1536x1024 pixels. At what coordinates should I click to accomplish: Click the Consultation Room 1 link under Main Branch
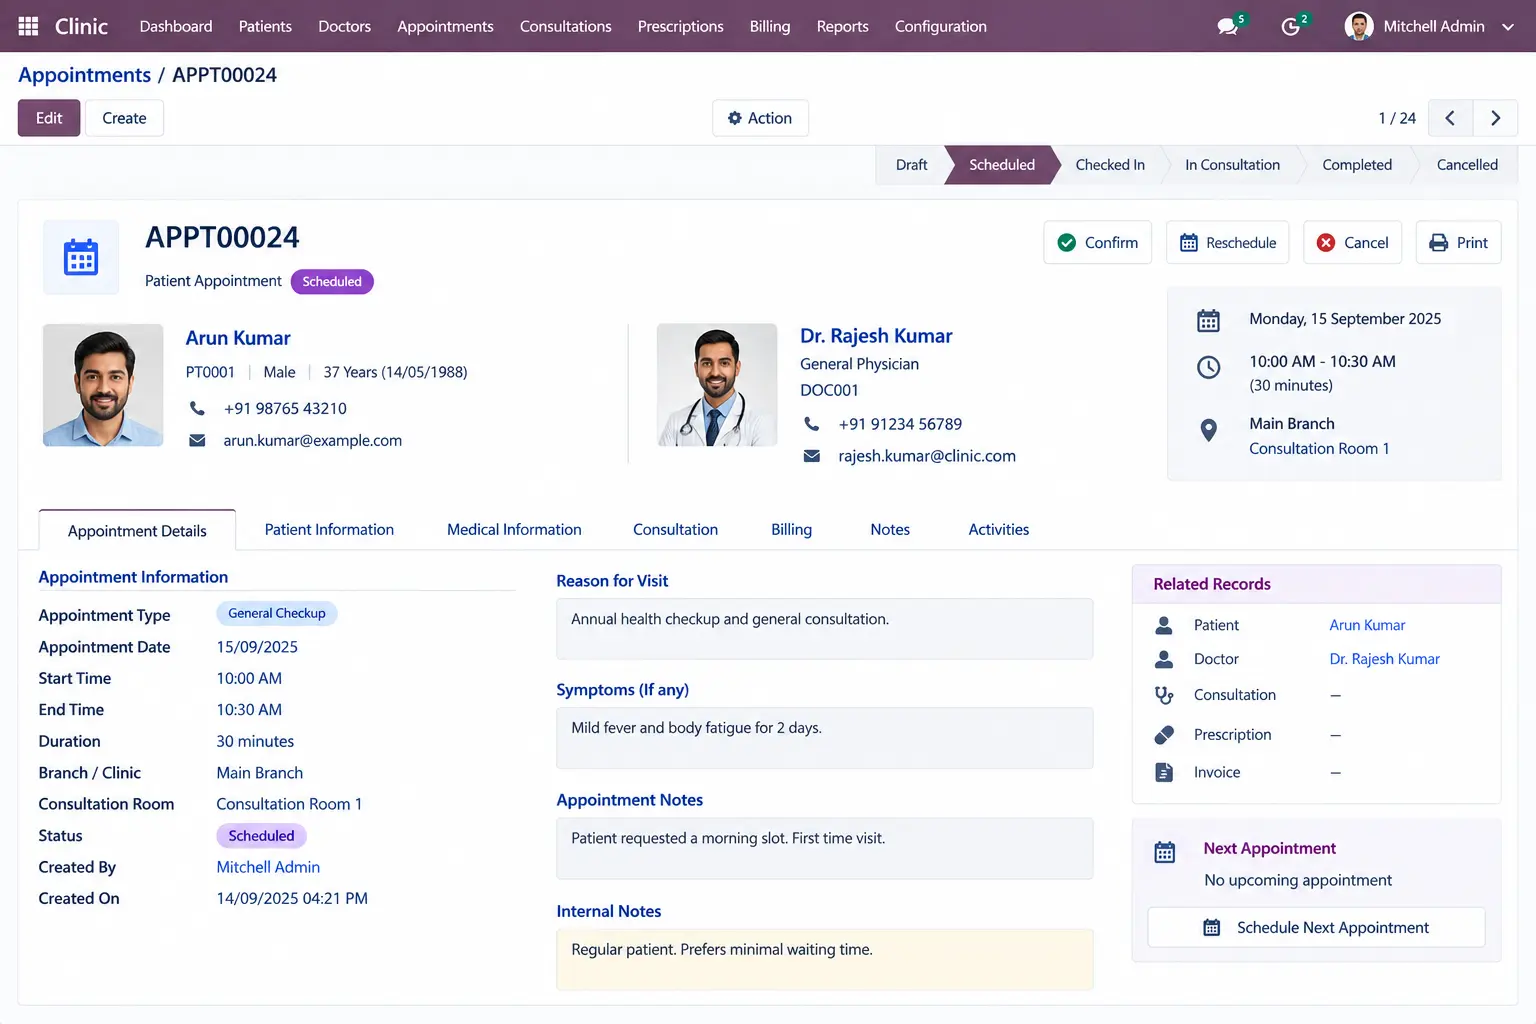coord(1319,449)
